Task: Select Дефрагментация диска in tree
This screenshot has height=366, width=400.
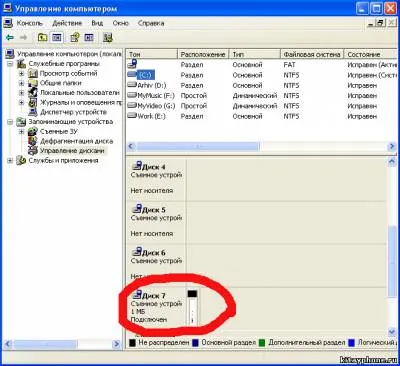Action: tap(76, 141)
